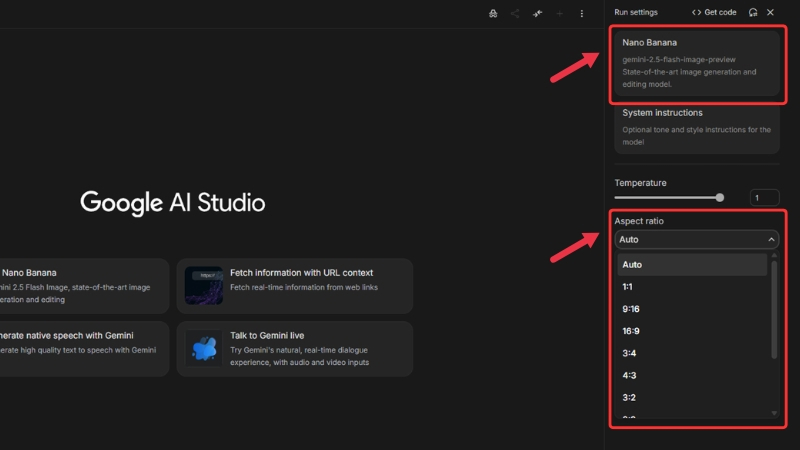The width and height of the screenshot is (800, 450).
Task: Click the compare mode icon
Action: (x=537, y=13)
